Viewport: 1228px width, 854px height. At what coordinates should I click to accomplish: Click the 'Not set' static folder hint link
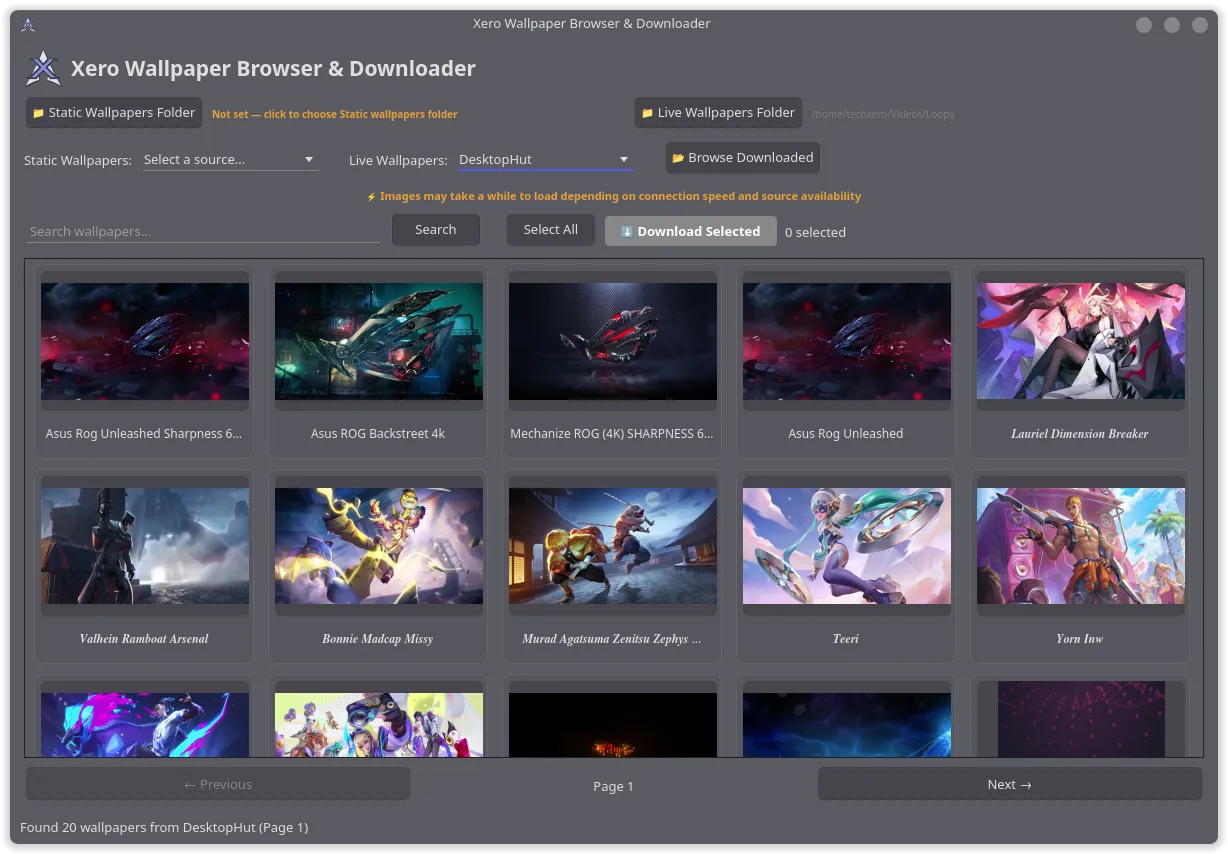point(334,115)
